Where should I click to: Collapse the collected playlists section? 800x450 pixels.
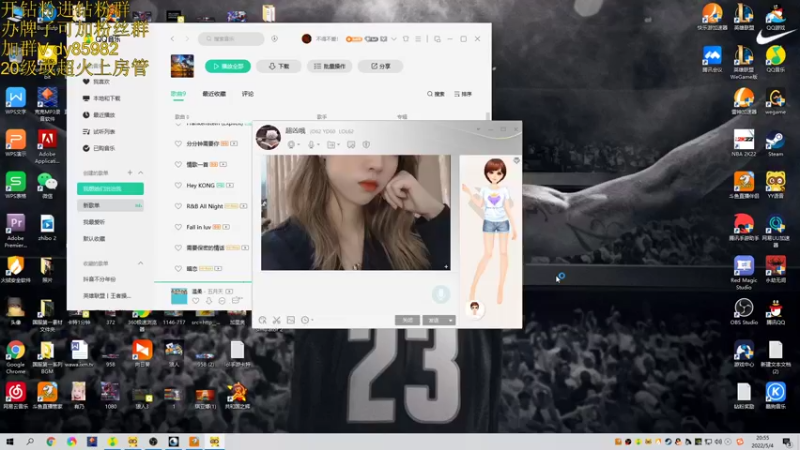(140, 263)
